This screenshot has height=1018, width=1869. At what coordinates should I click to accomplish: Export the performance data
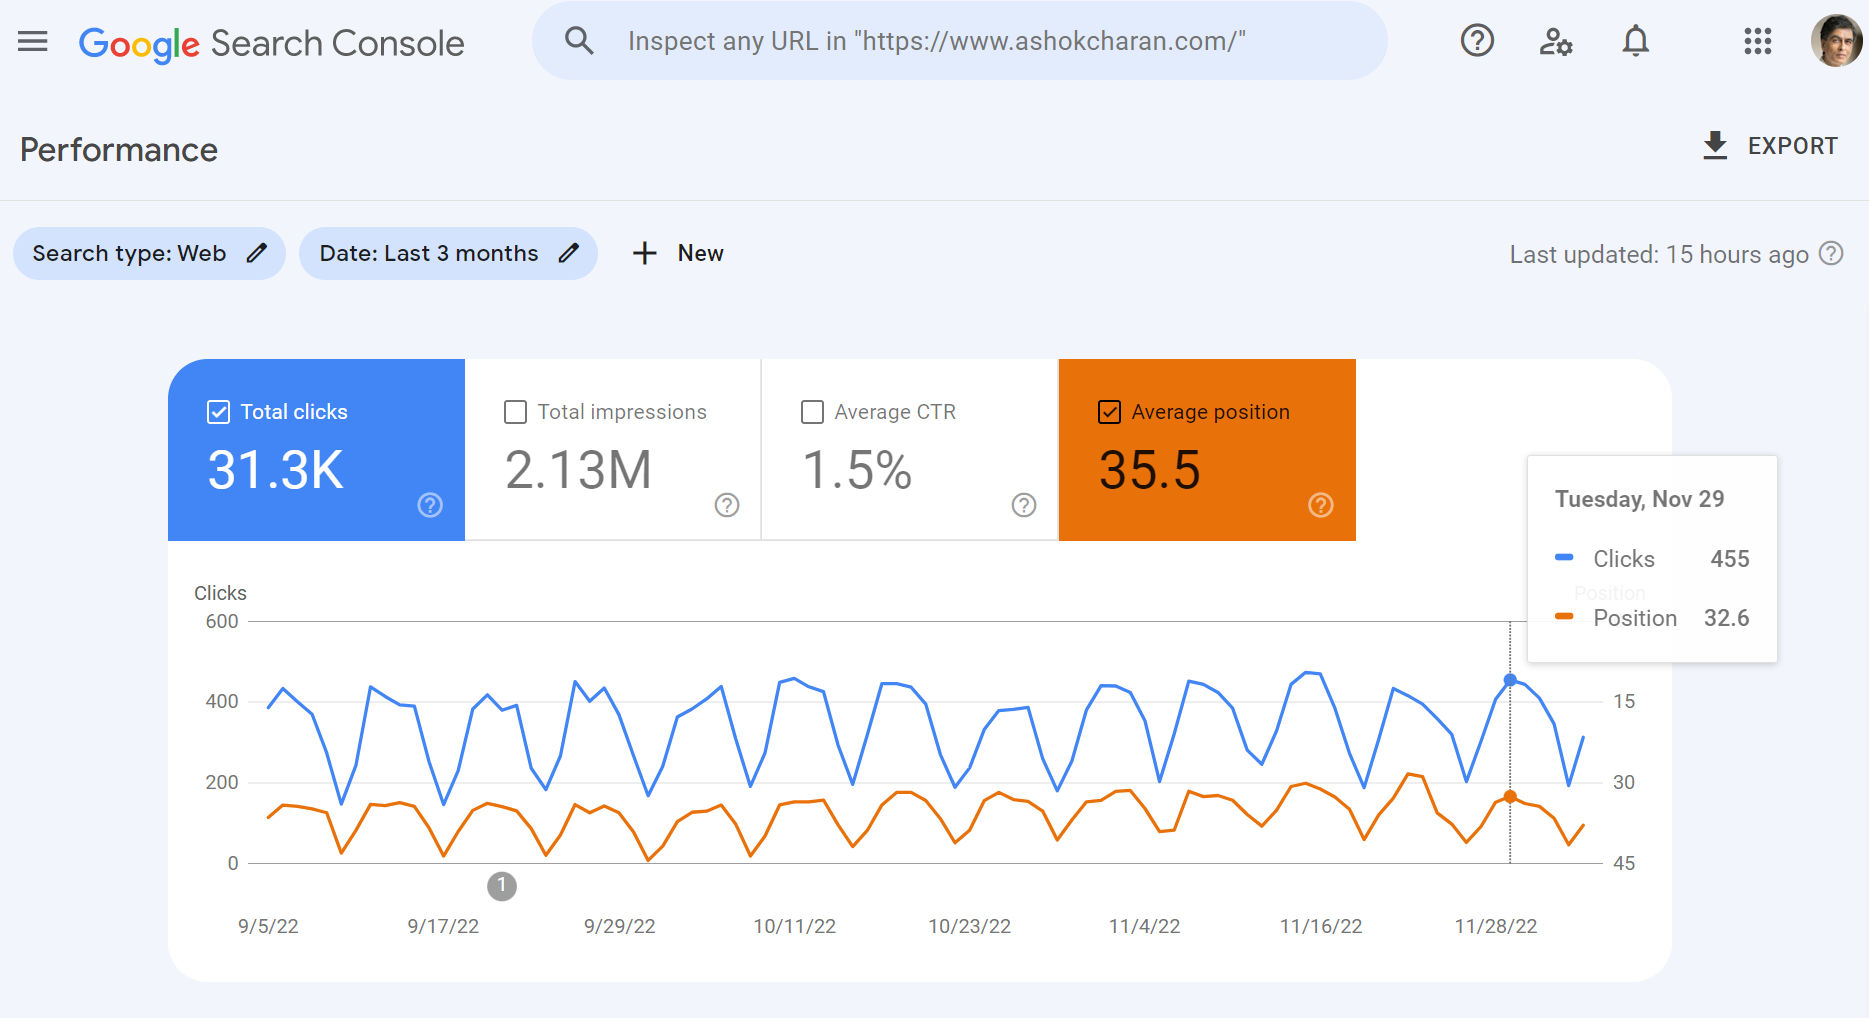1770,146
